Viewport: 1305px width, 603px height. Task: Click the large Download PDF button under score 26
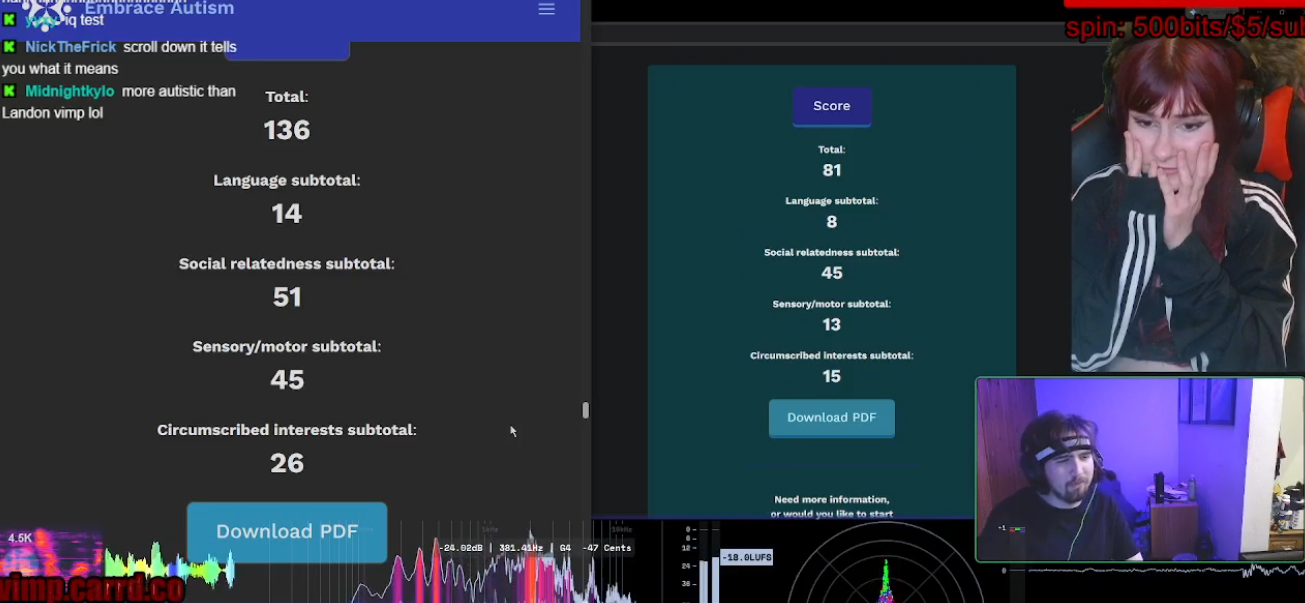pos(287,532)
